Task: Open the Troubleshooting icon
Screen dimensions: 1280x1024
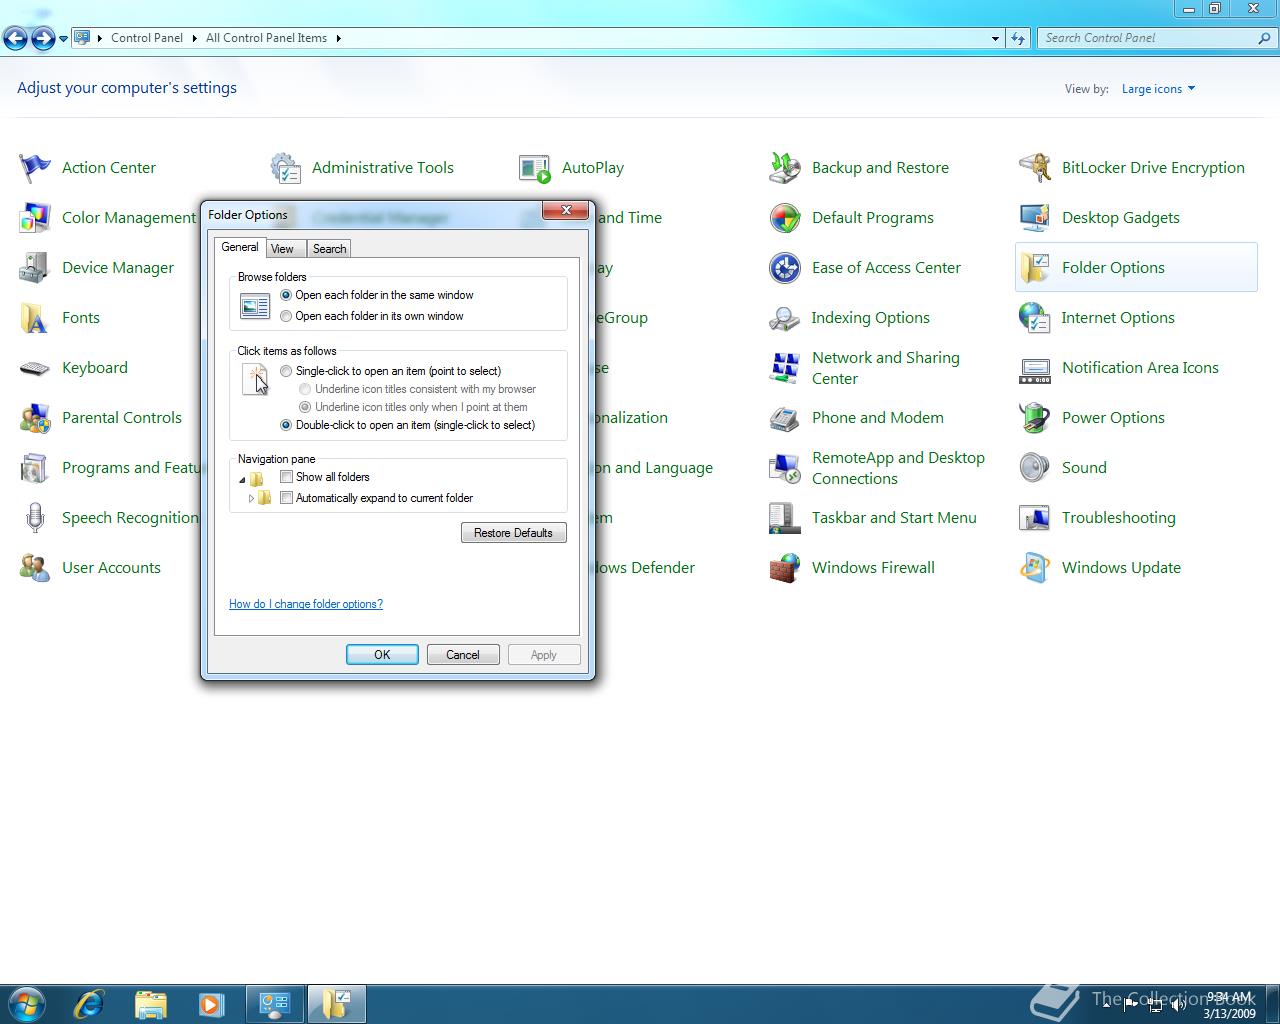Action: (x=1035, y=518)
